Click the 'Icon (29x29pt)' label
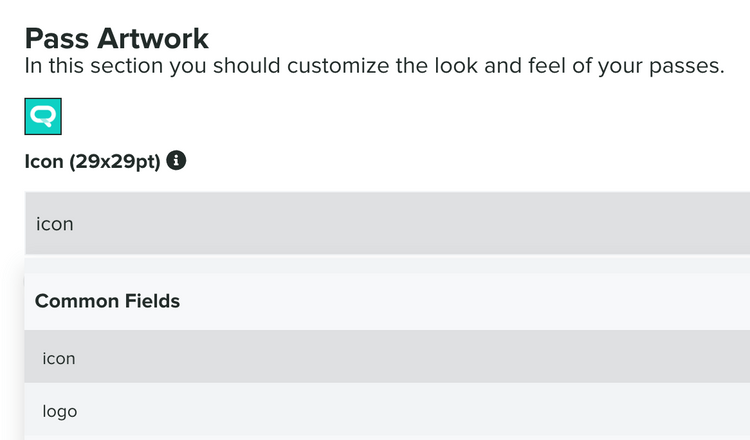 [92, 161]
